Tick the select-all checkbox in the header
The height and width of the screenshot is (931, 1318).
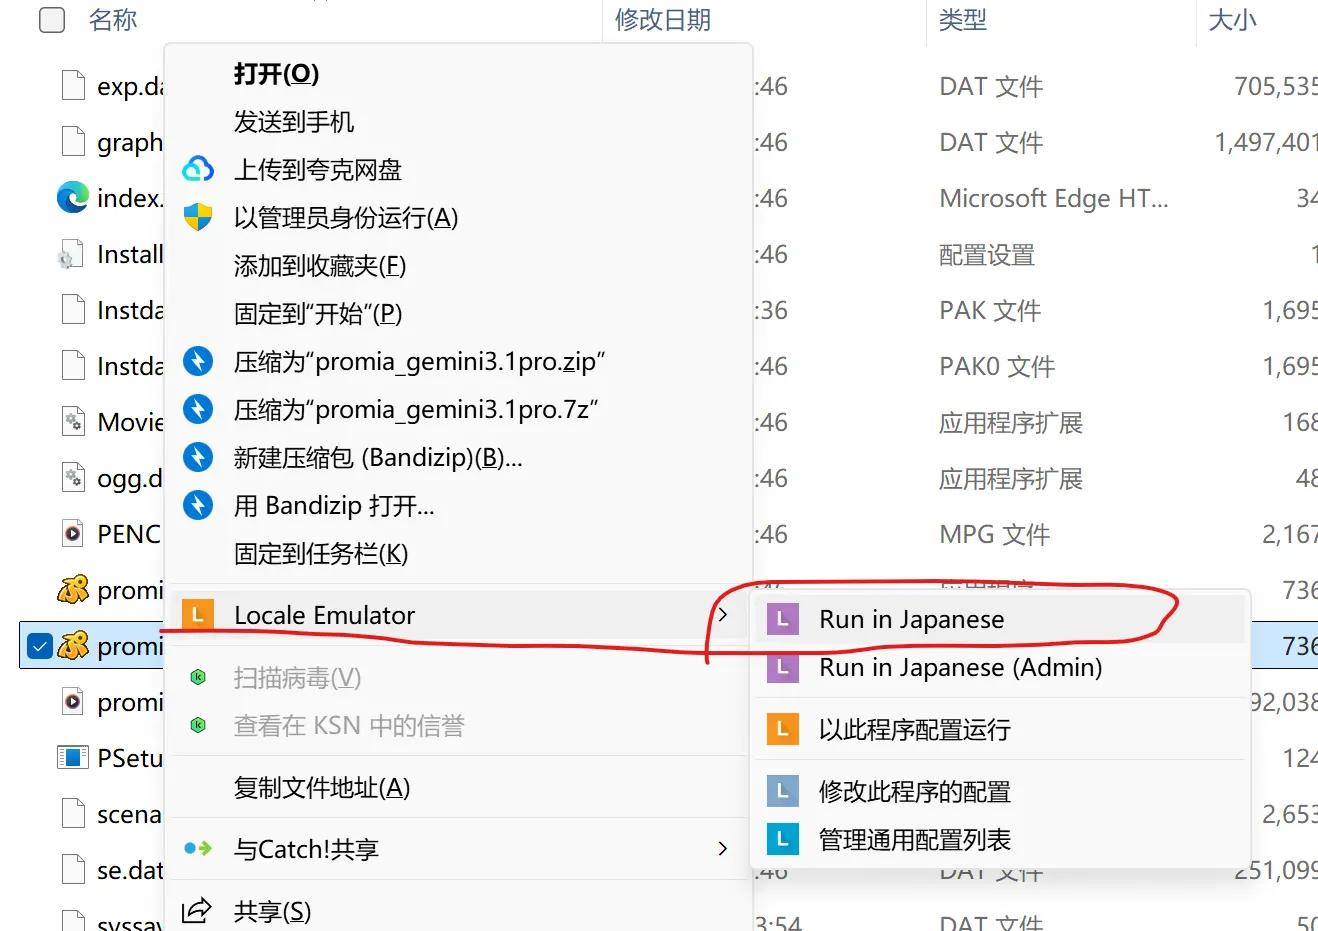(x=52, y=20)
